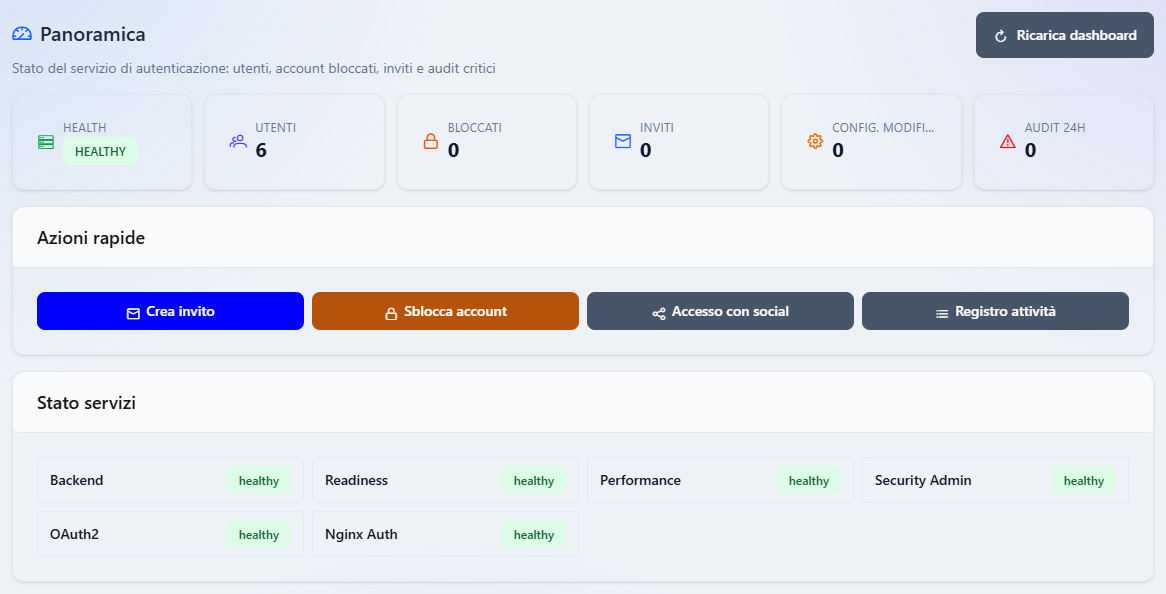The height and width of the screenshot is (594, 1166).
Task: Reload via the Ricarica dashboard button
Action: [x=1065, y=35]
